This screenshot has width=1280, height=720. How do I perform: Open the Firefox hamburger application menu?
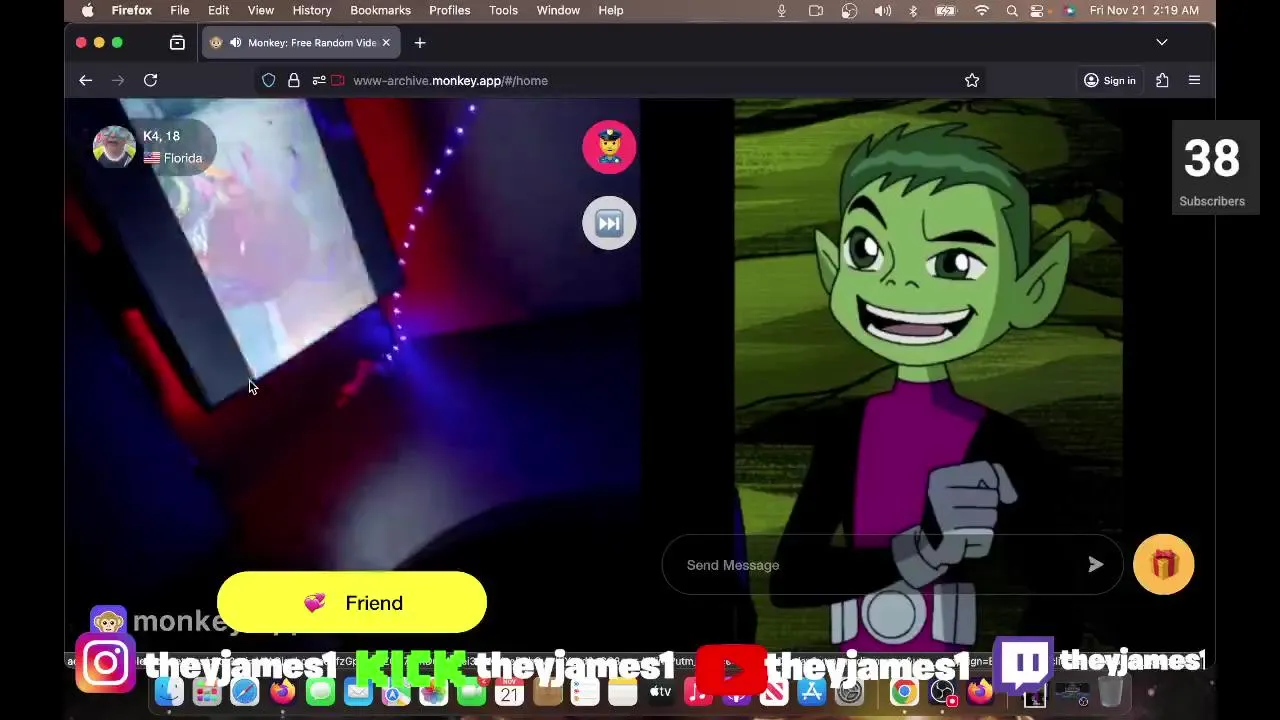point(1194,80)
